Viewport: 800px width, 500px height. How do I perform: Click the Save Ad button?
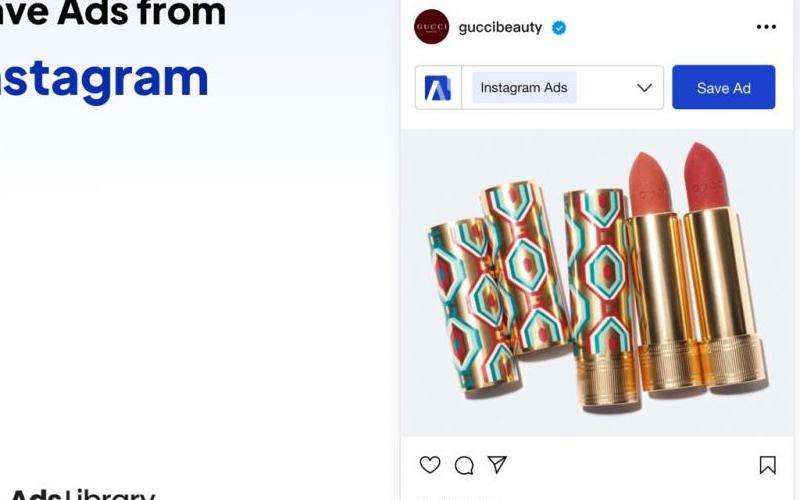point(723,87)
